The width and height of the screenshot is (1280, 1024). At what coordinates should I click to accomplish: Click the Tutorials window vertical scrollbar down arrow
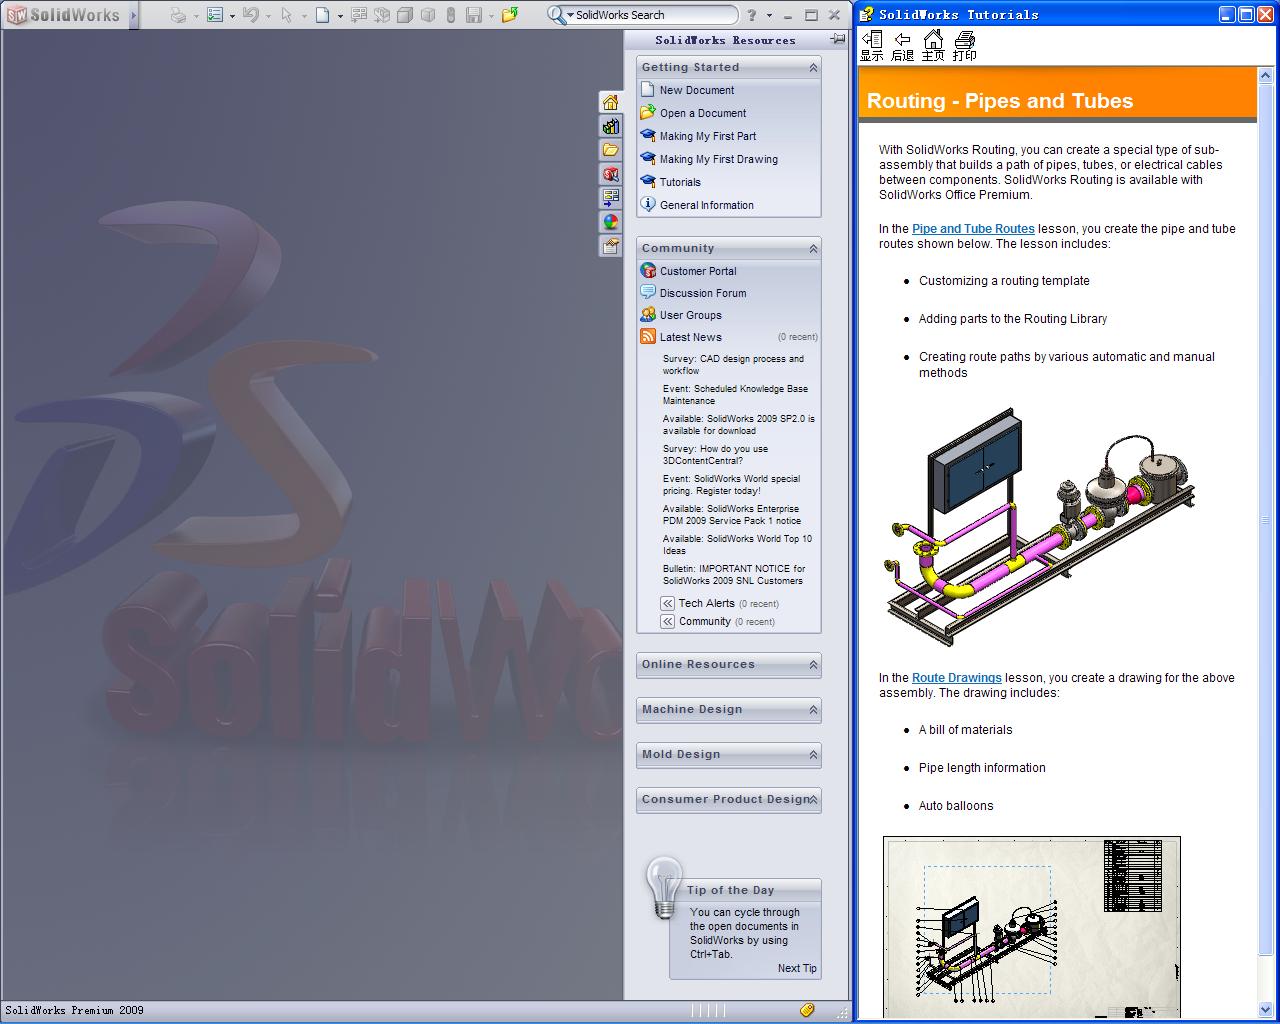(1267, 1009)
